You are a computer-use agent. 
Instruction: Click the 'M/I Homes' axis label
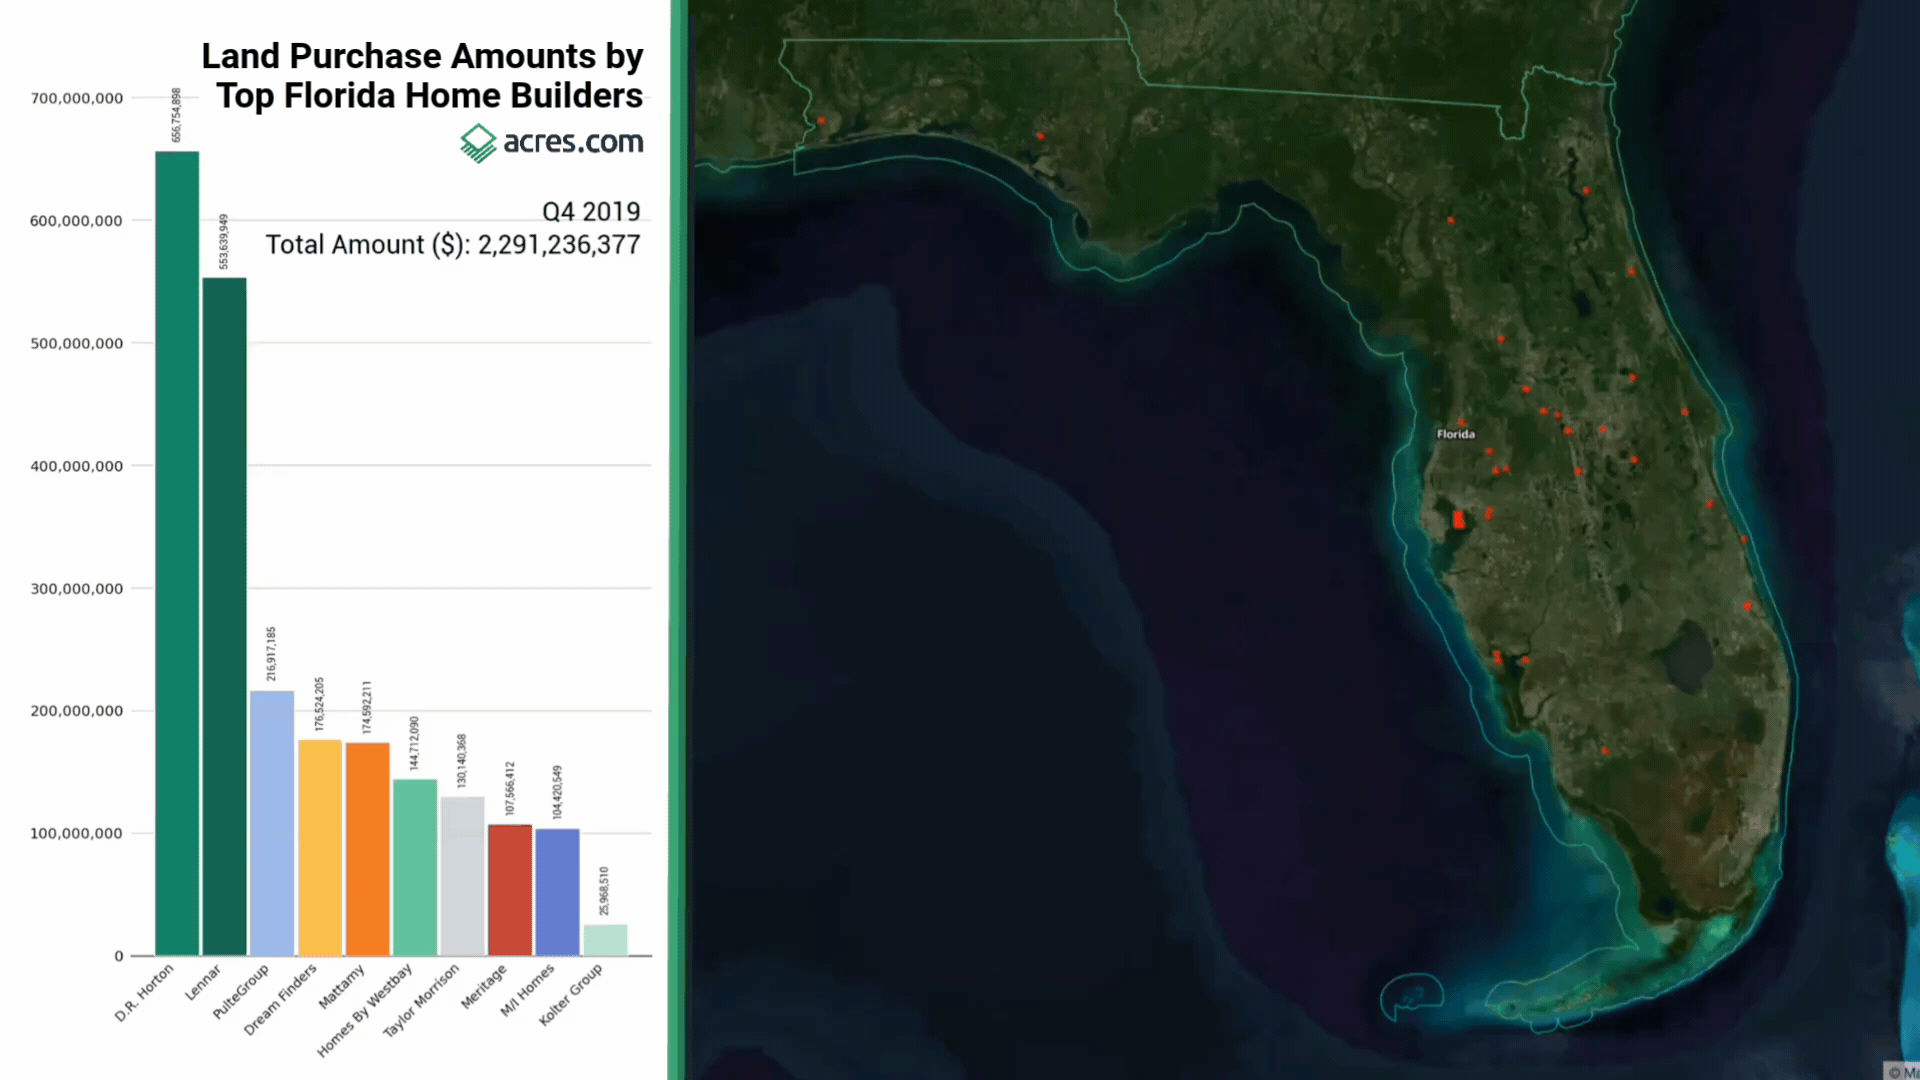(527, 990)
